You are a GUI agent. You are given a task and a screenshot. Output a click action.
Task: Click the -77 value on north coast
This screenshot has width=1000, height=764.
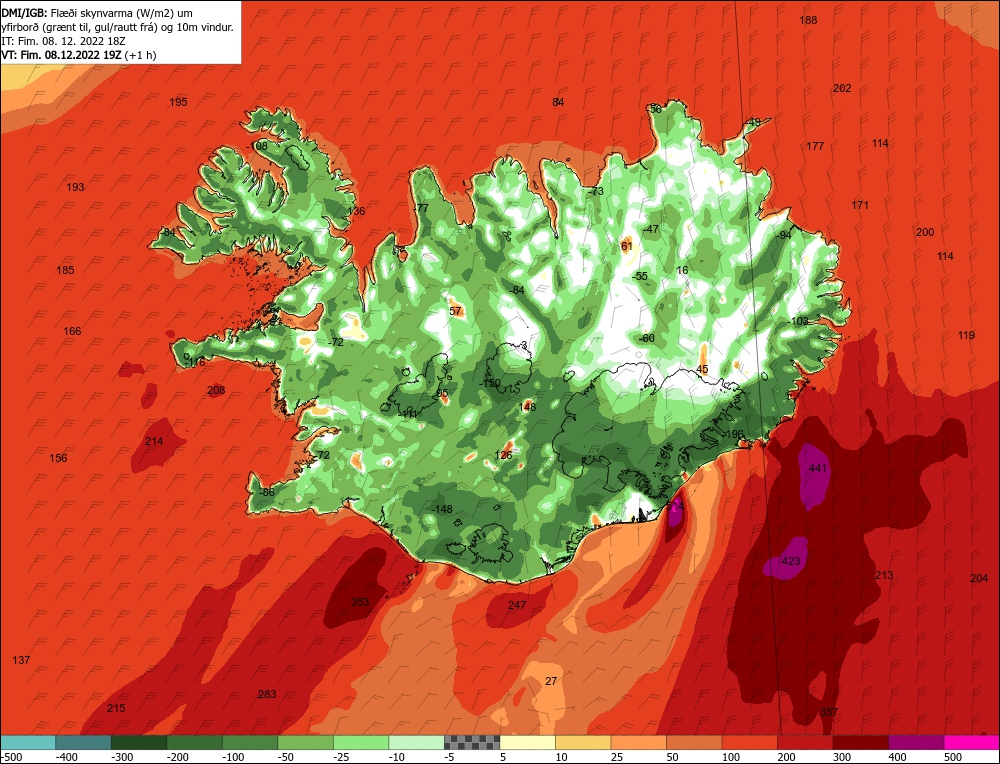point(421,209)
